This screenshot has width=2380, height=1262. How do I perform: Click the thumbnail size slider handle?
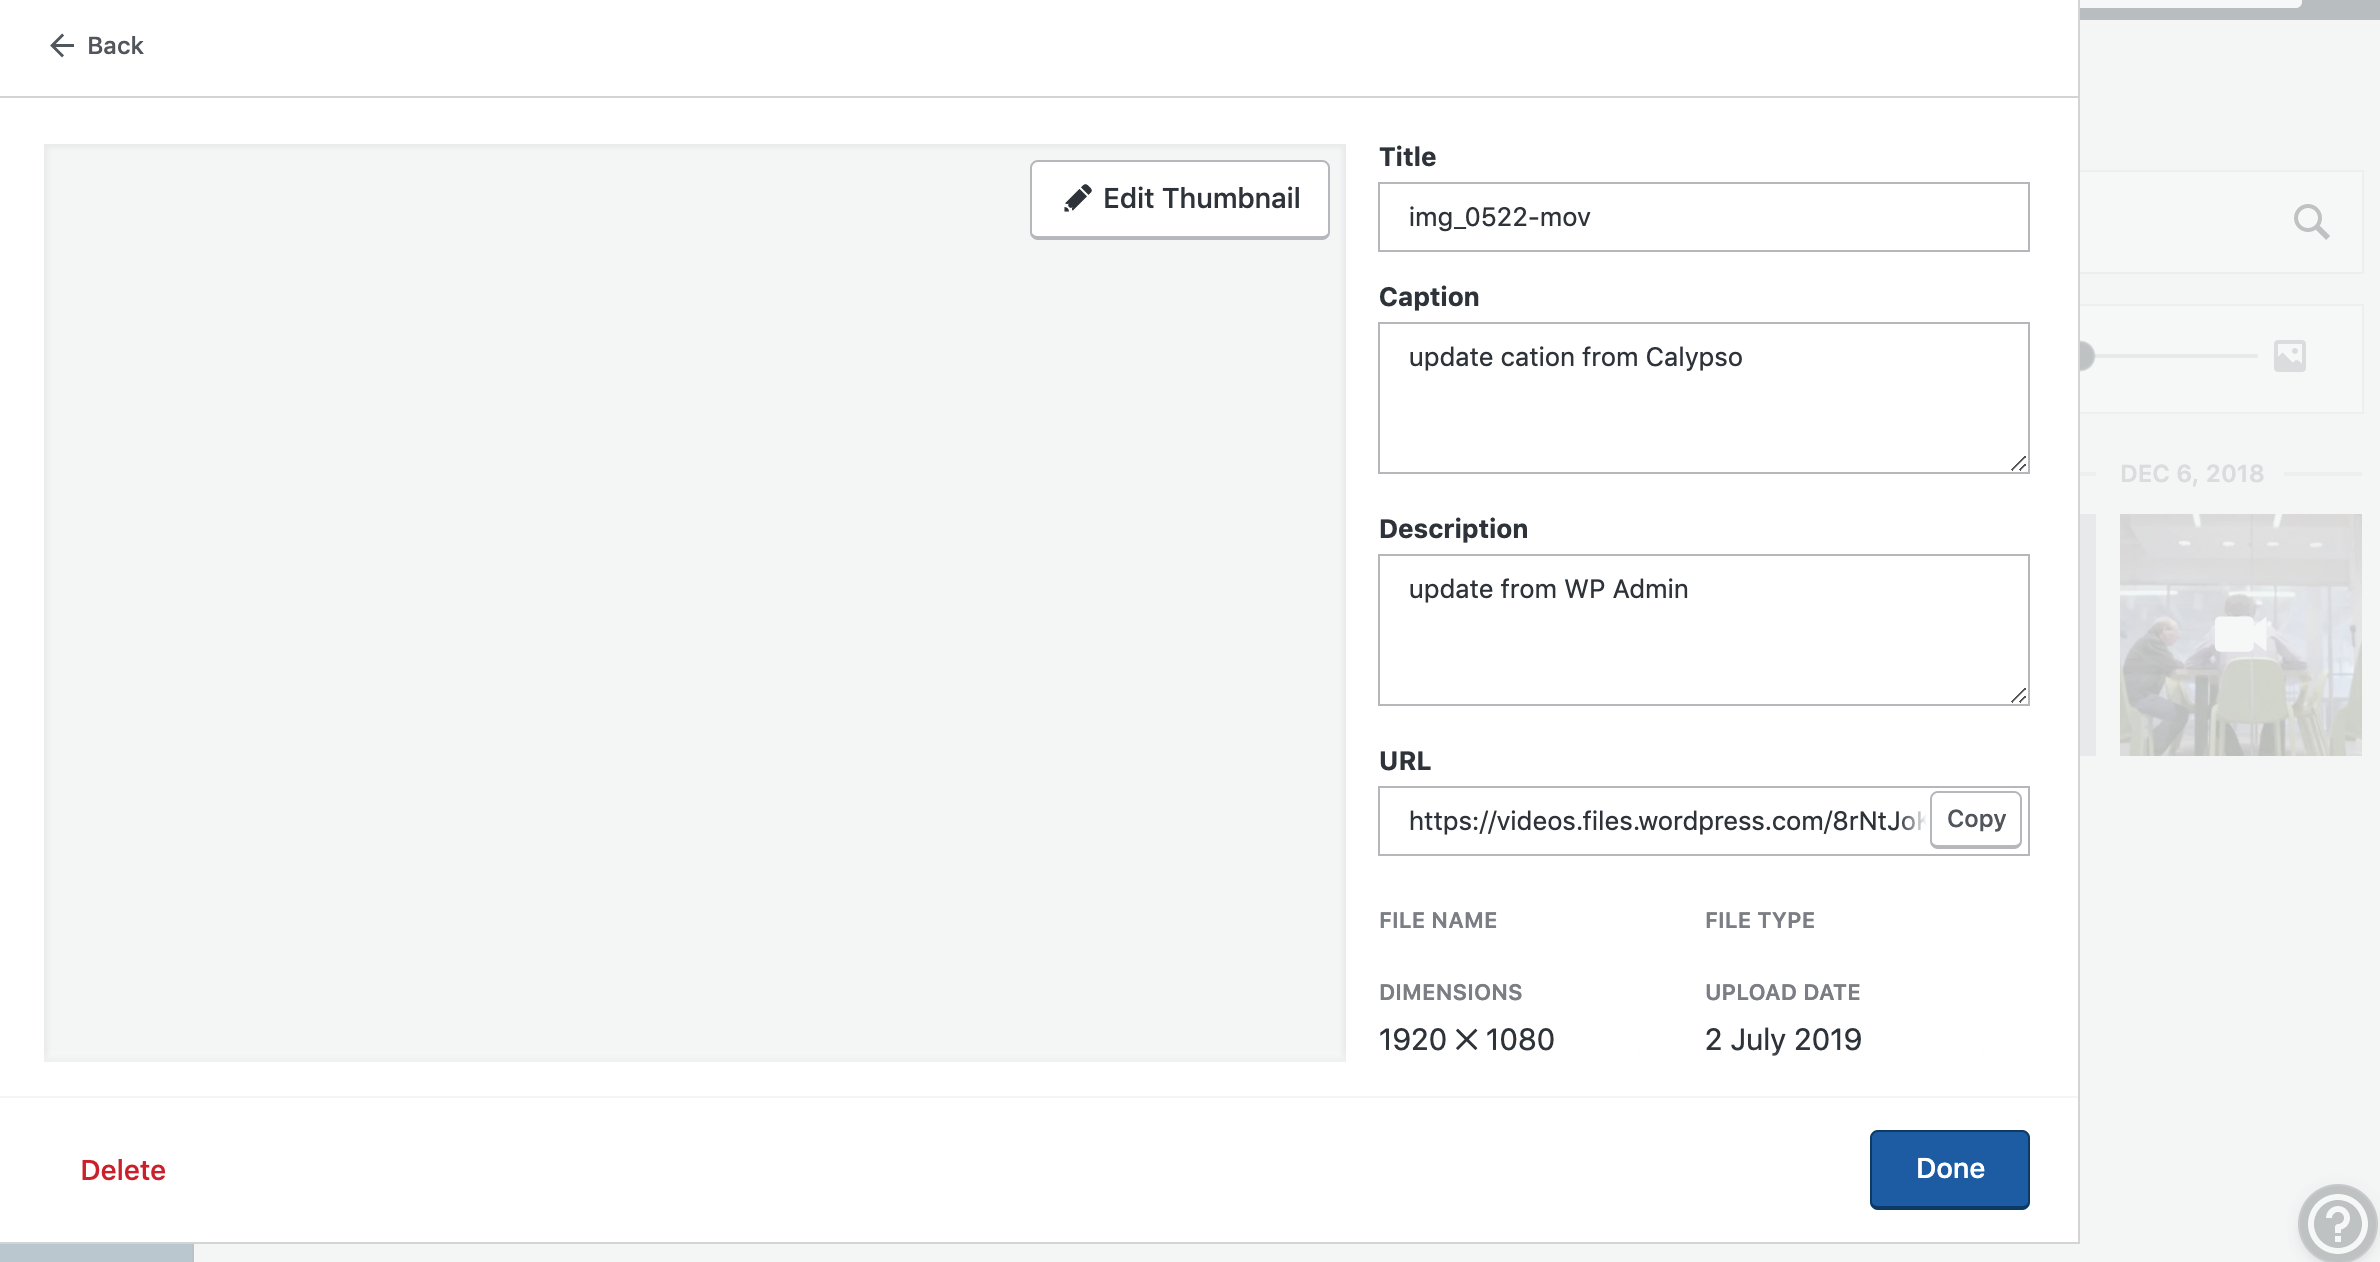[2086, 356]
